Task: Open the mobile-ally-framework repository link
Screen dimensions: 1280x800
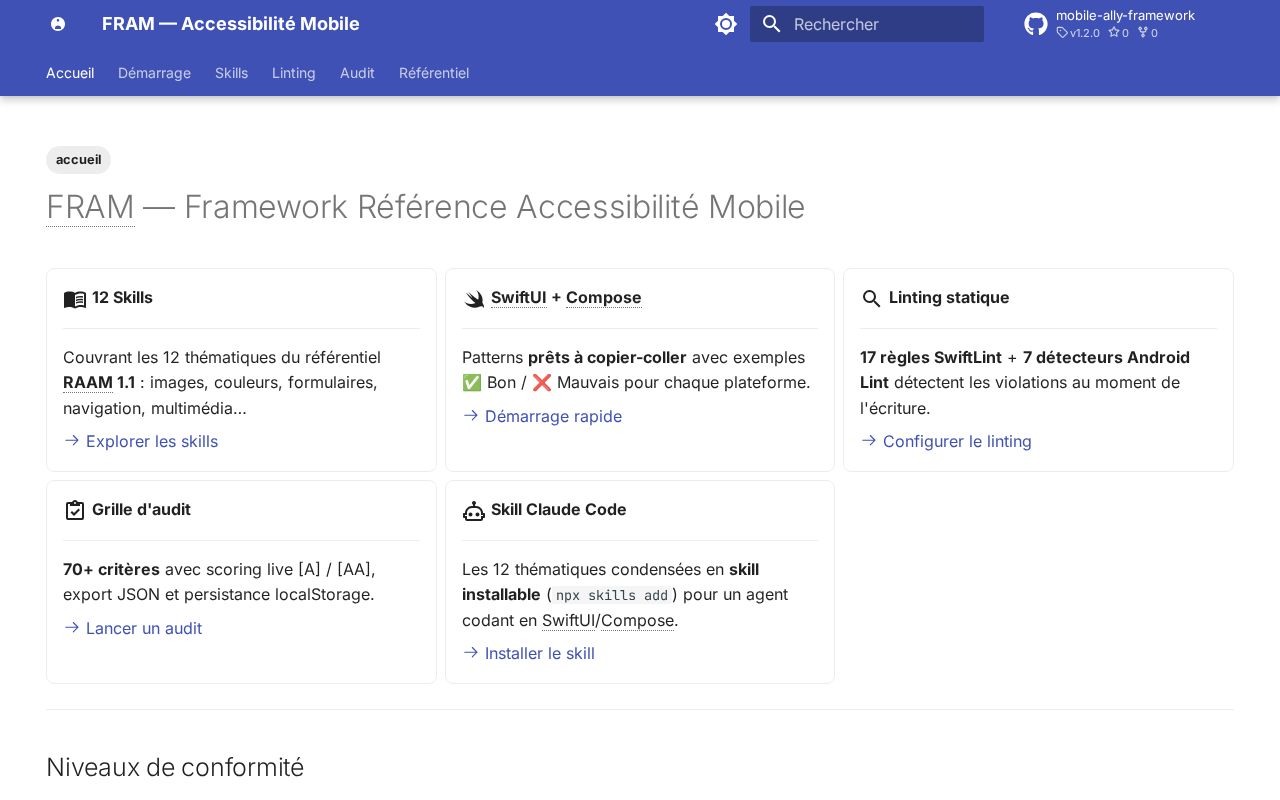Action: click(1125, 15)
